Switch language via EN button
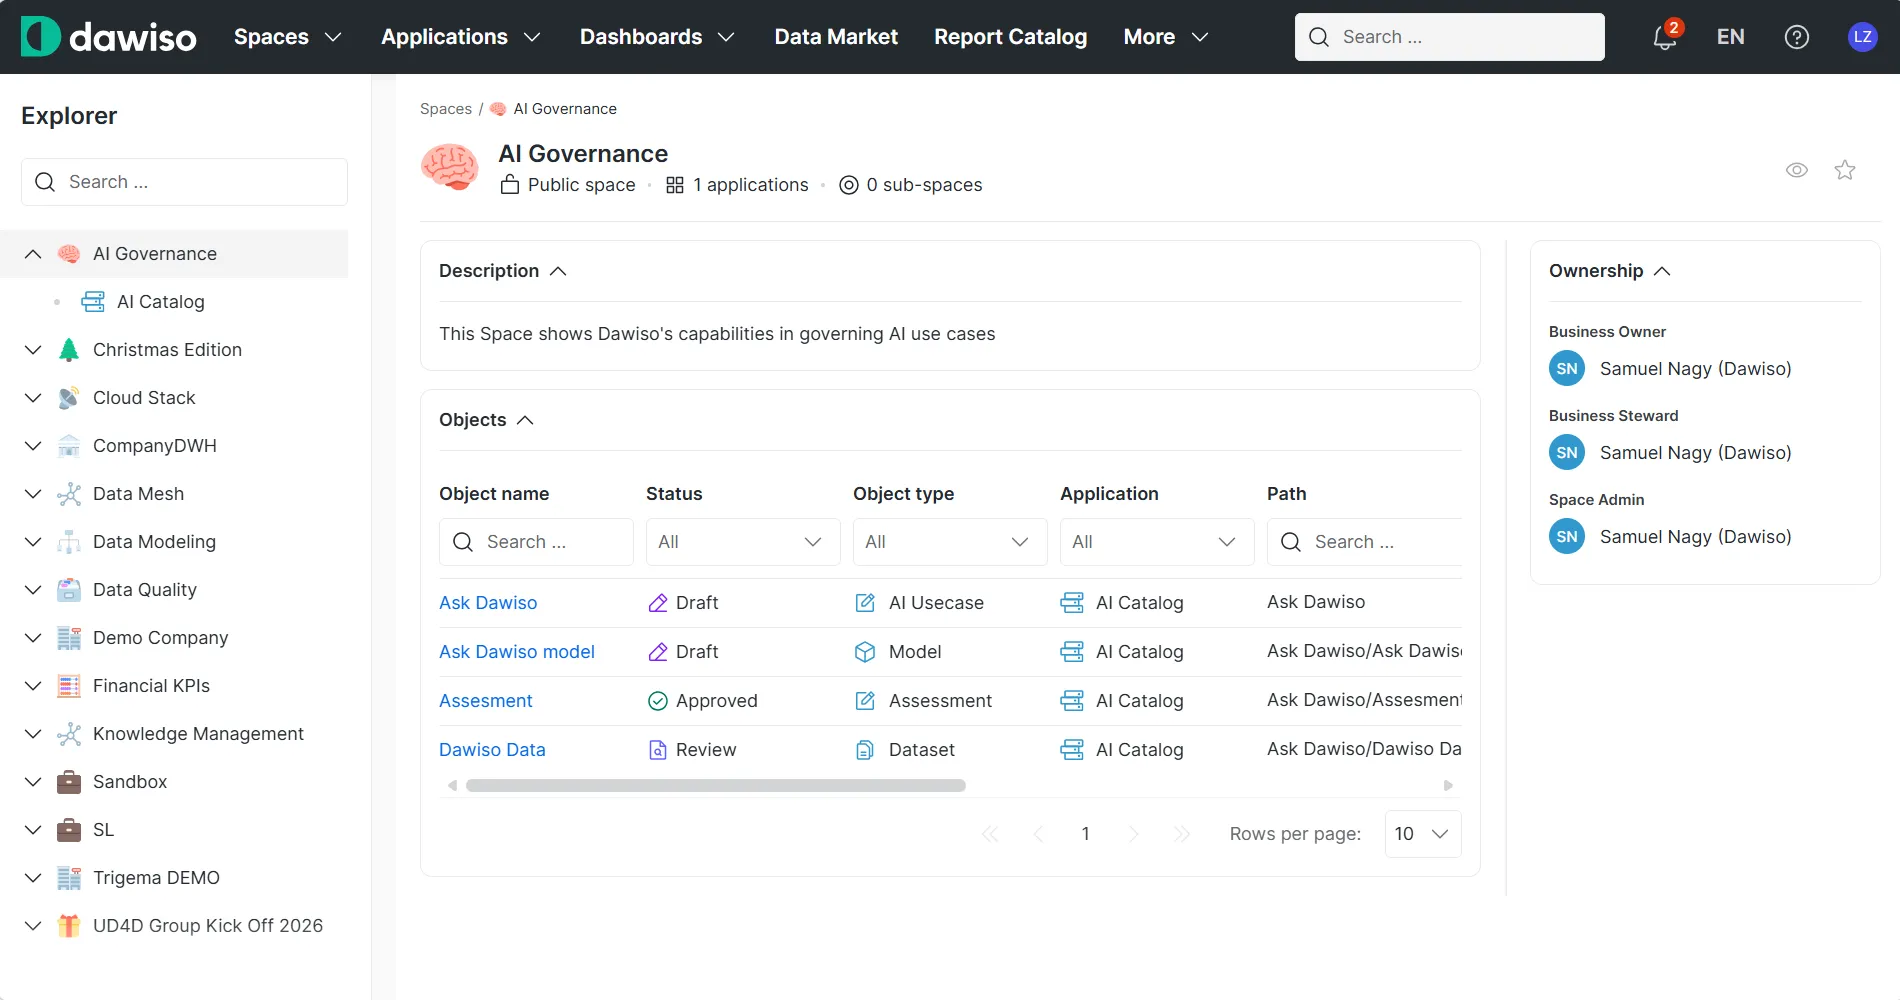Screen dimensions: 1900x1000 [x=1730, y=37]
